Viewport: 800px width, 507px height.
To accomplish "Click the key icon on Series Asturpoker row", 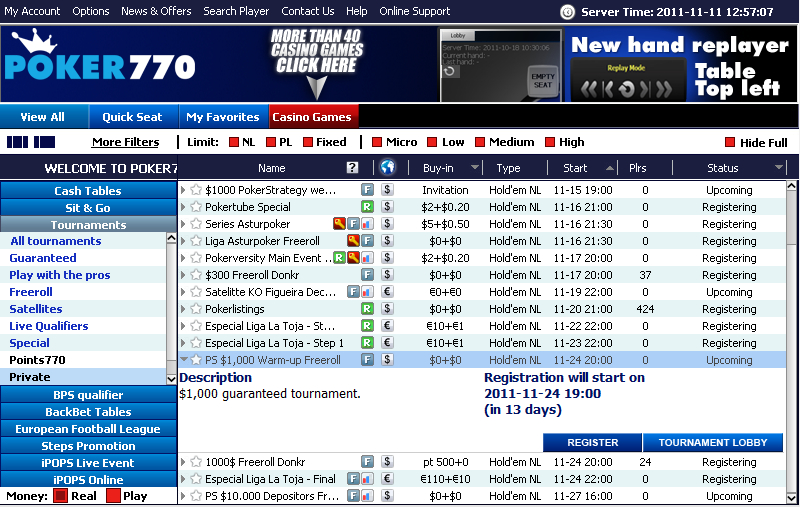I will click(x=339, y=223).
